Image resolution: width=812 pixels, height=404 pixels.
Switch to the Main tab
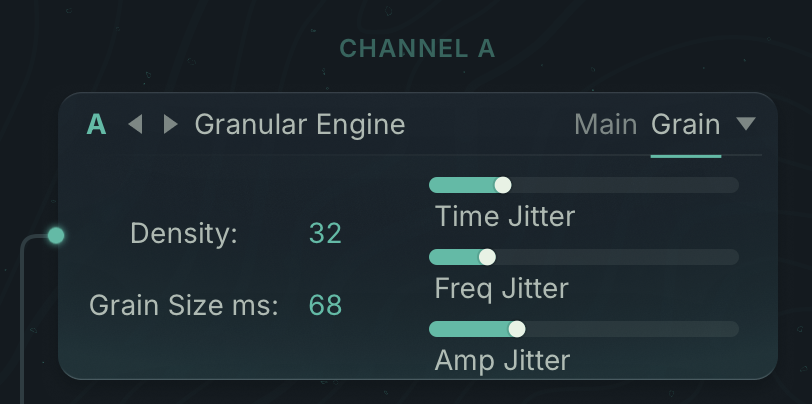click(605, 125)
